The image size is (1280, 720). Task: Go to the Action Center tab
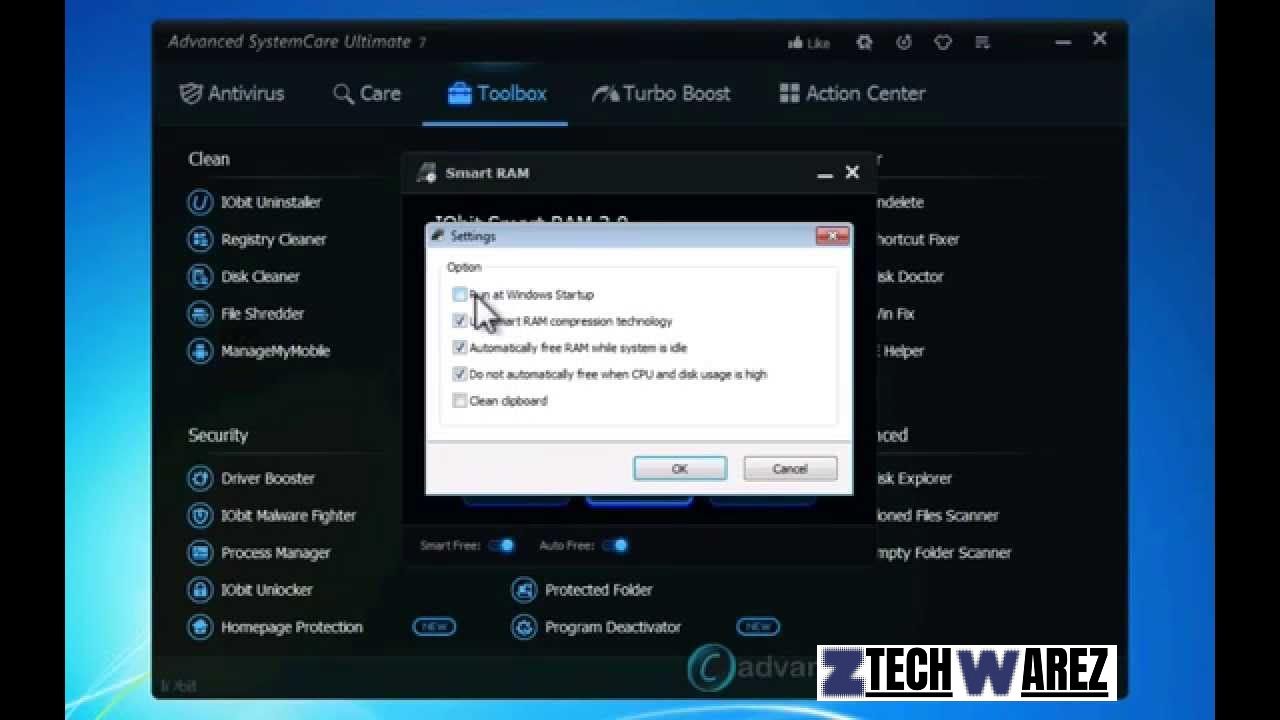(x=852, y=93)
